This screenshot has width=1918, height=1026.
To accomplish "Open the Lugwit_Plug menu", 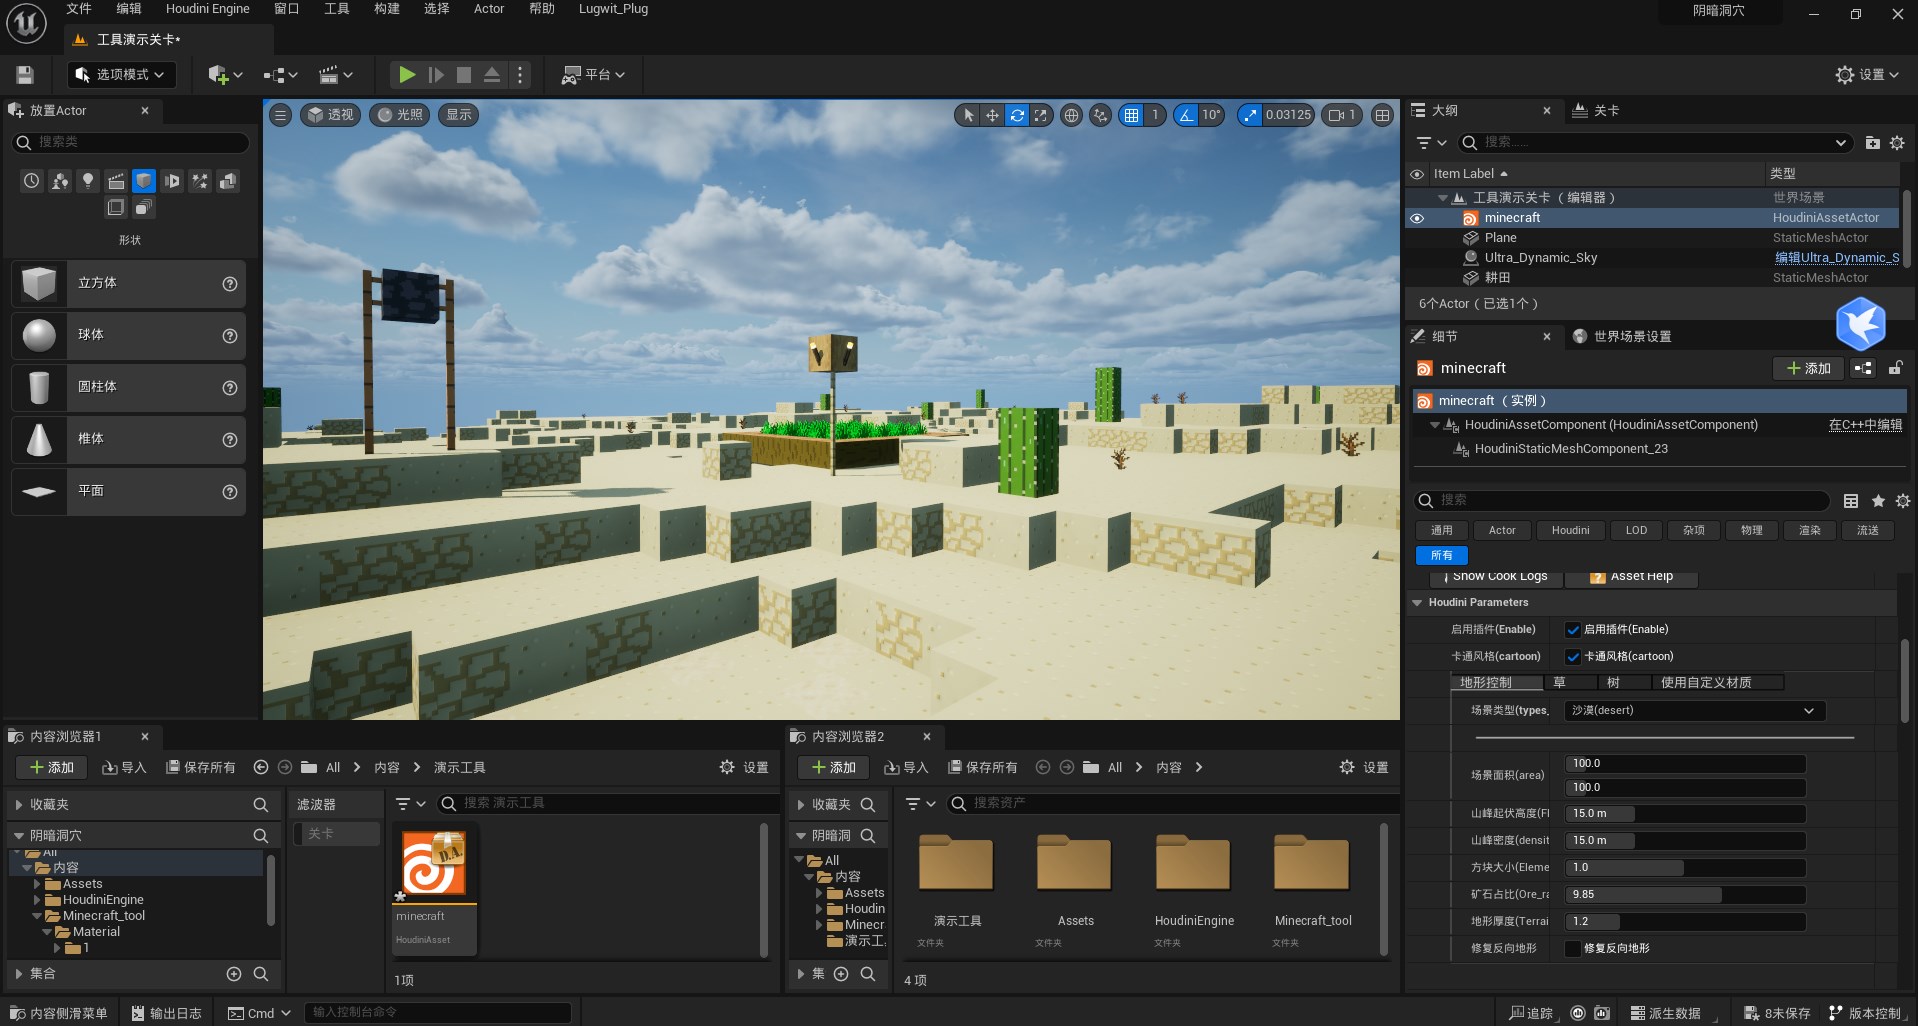I will pyautogui.click(x=613, y=9).
